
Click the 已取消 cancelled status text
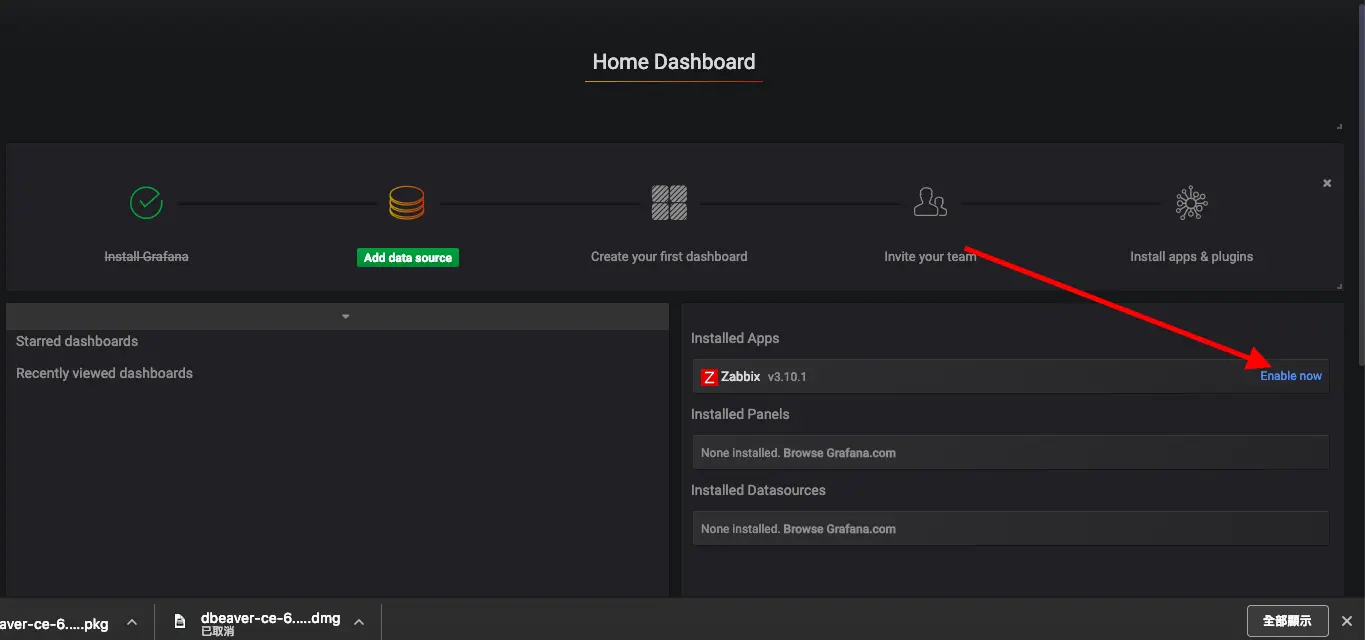217,632
